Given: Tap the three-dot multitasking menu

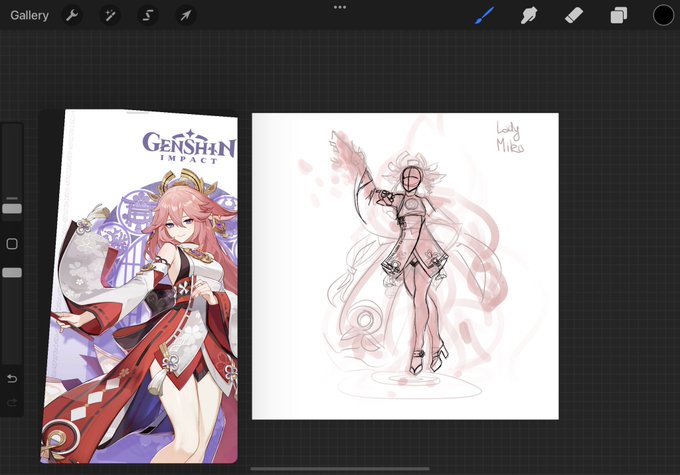Looking at the screenshot, I should pos(340,7).
